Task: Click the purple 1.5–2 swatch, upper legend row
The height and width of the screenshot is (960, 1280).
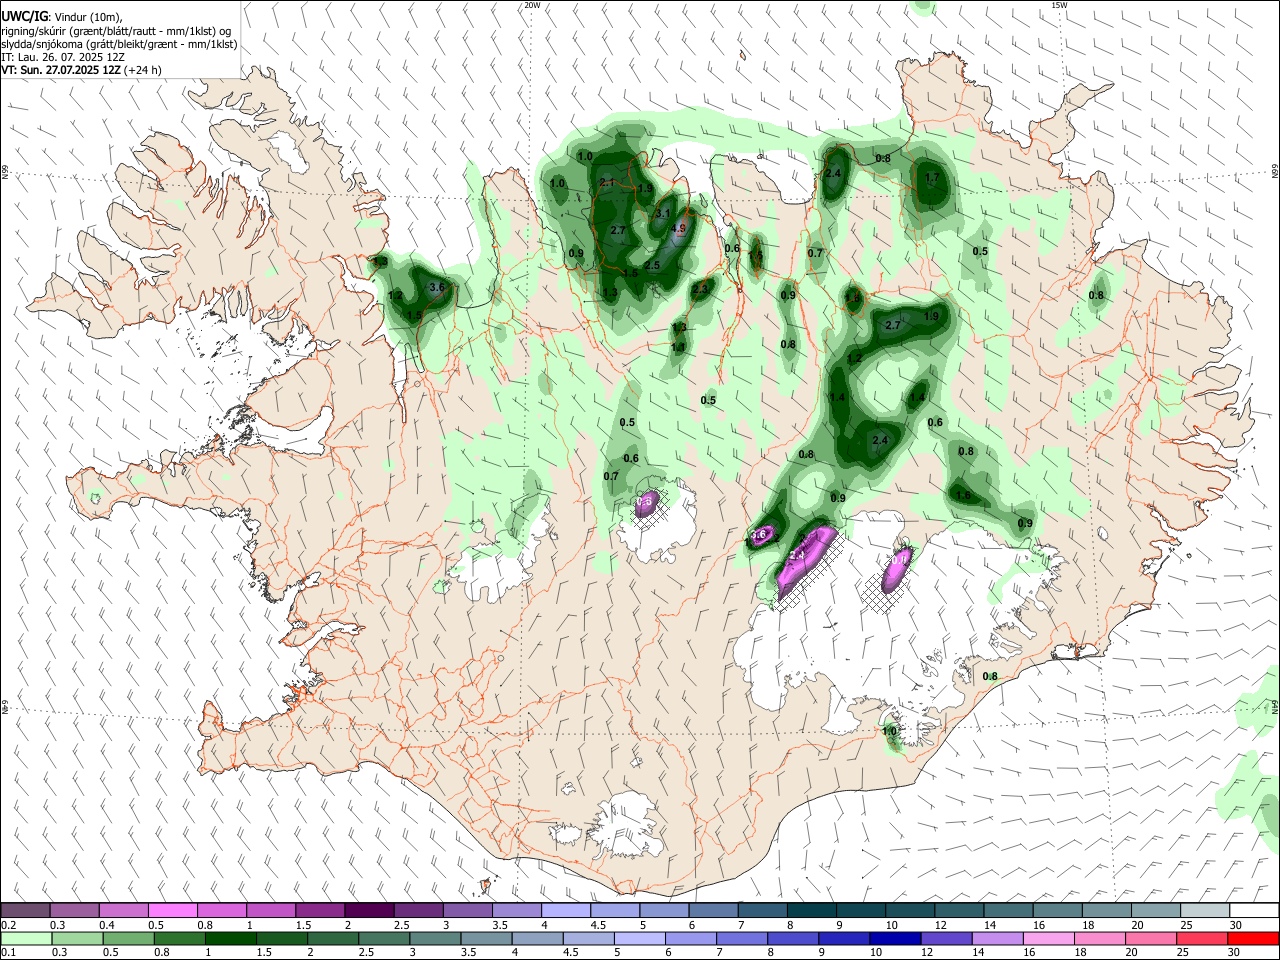Action: (319, 910)
